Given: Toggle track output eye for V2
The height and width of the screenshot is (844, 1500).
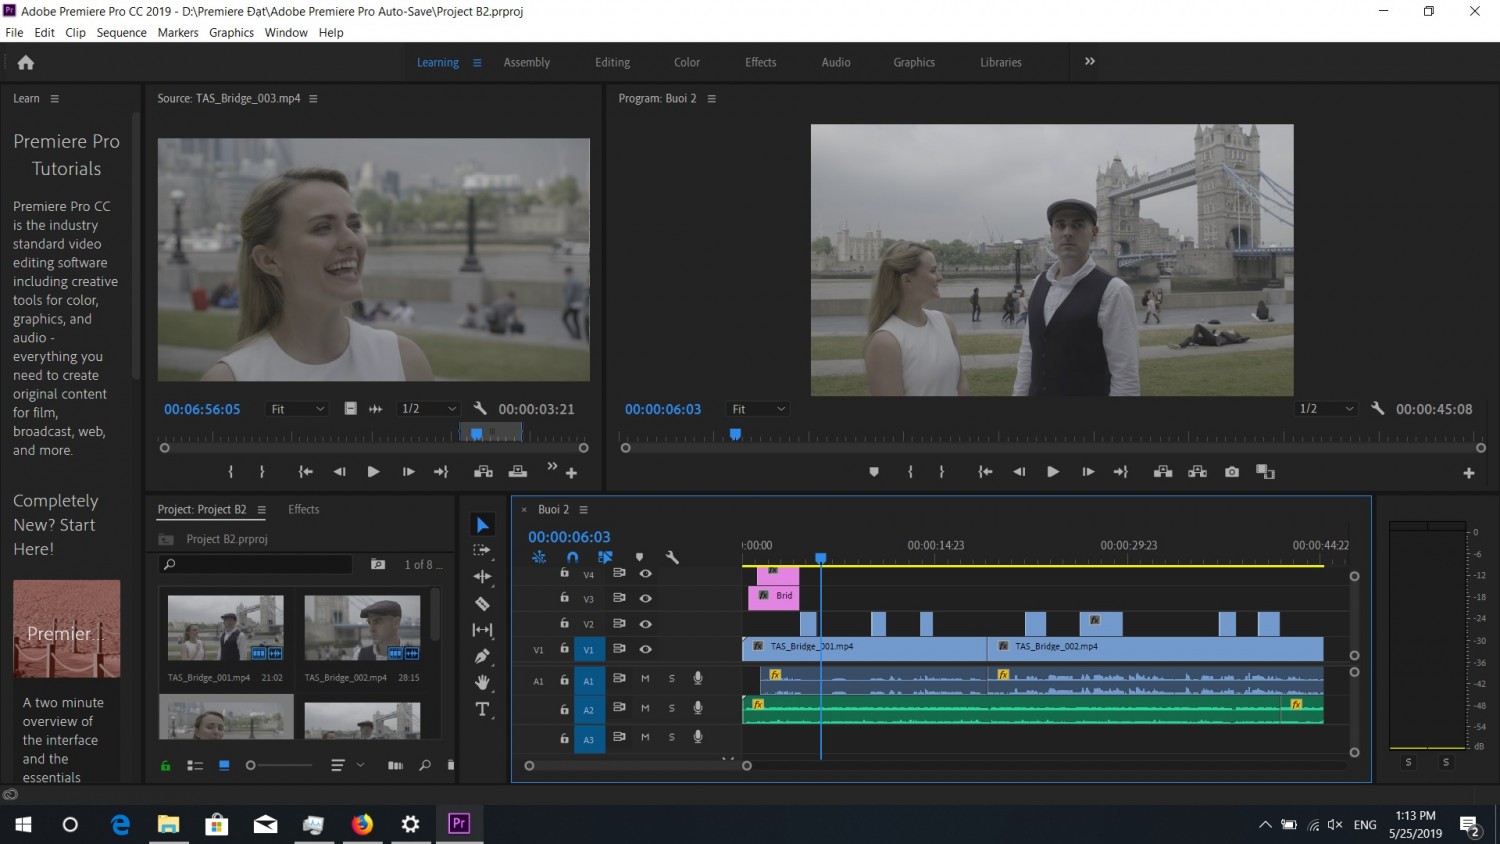Looking at the screenshot, I should pos(646,624).
